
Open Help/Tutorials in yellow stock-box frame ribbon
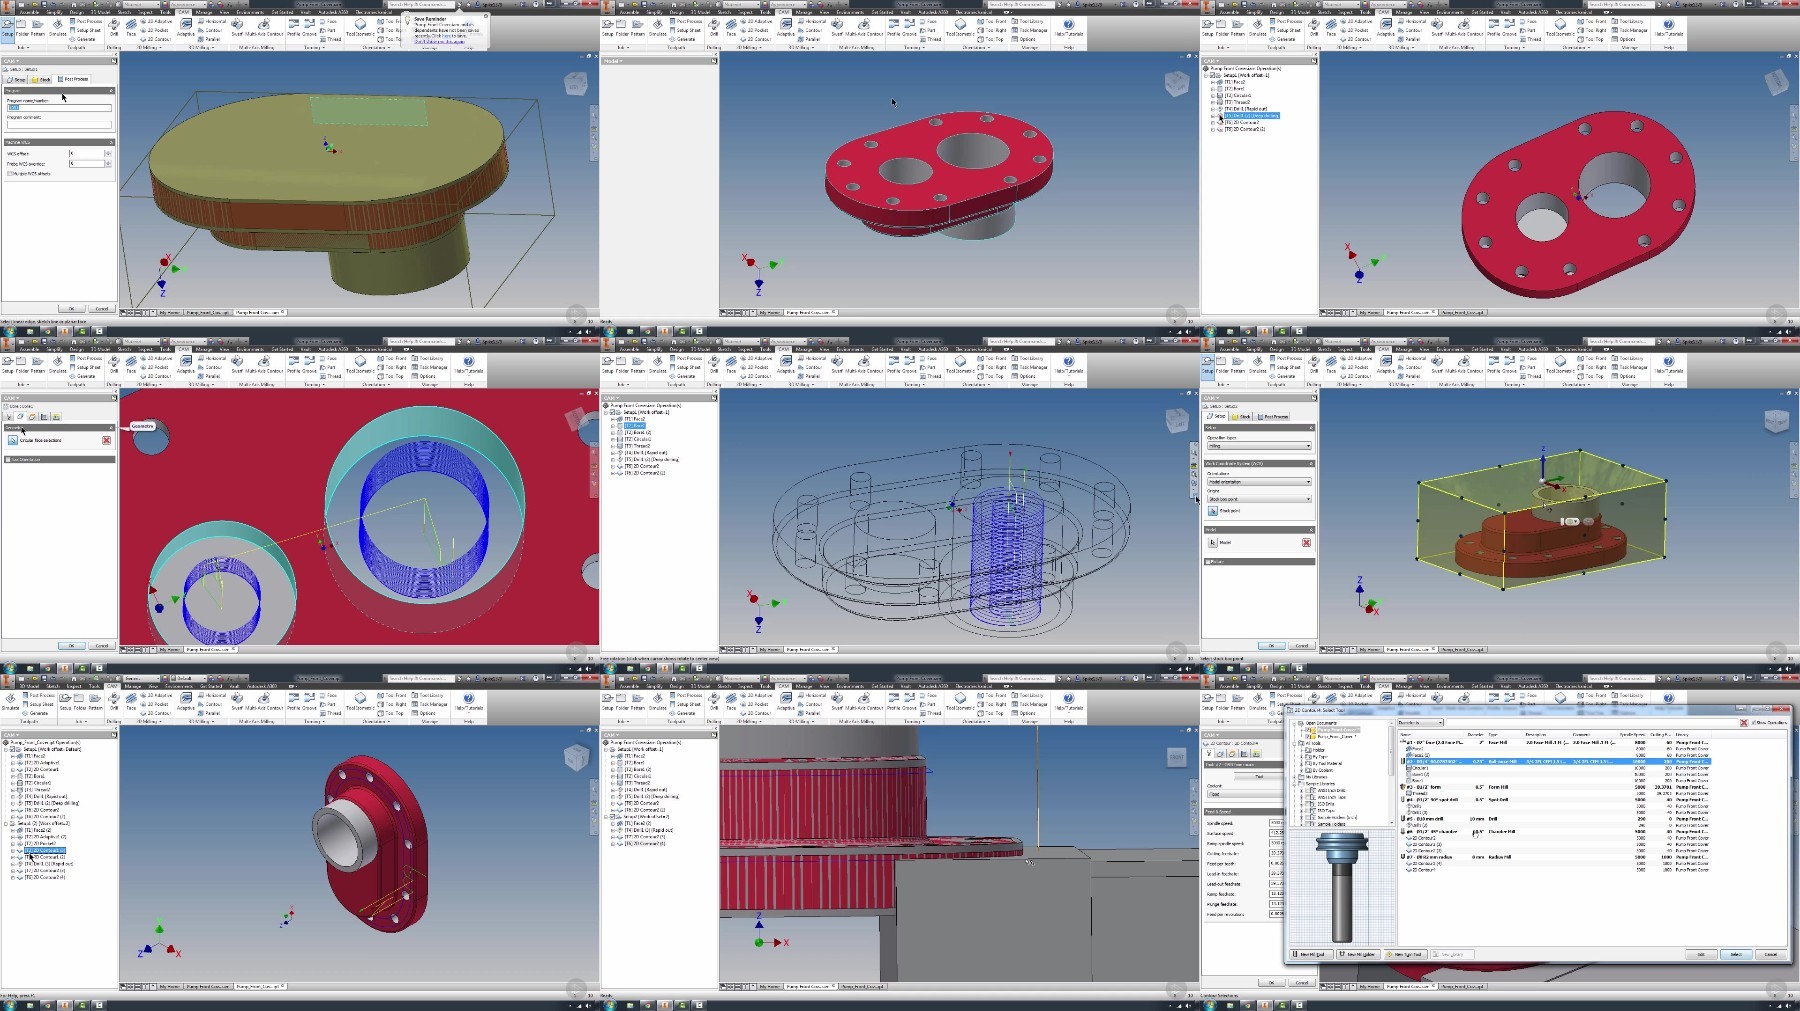pos(1668,364)
